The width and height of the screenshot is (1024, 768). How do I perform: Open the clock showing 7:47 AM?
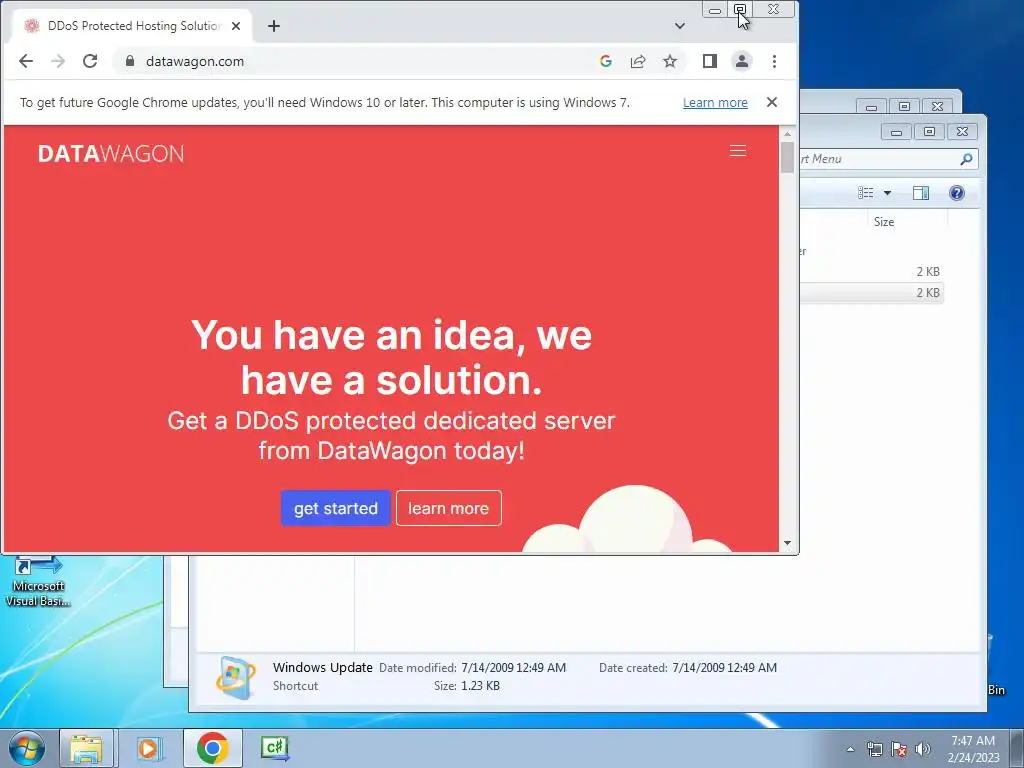[973, 749]
